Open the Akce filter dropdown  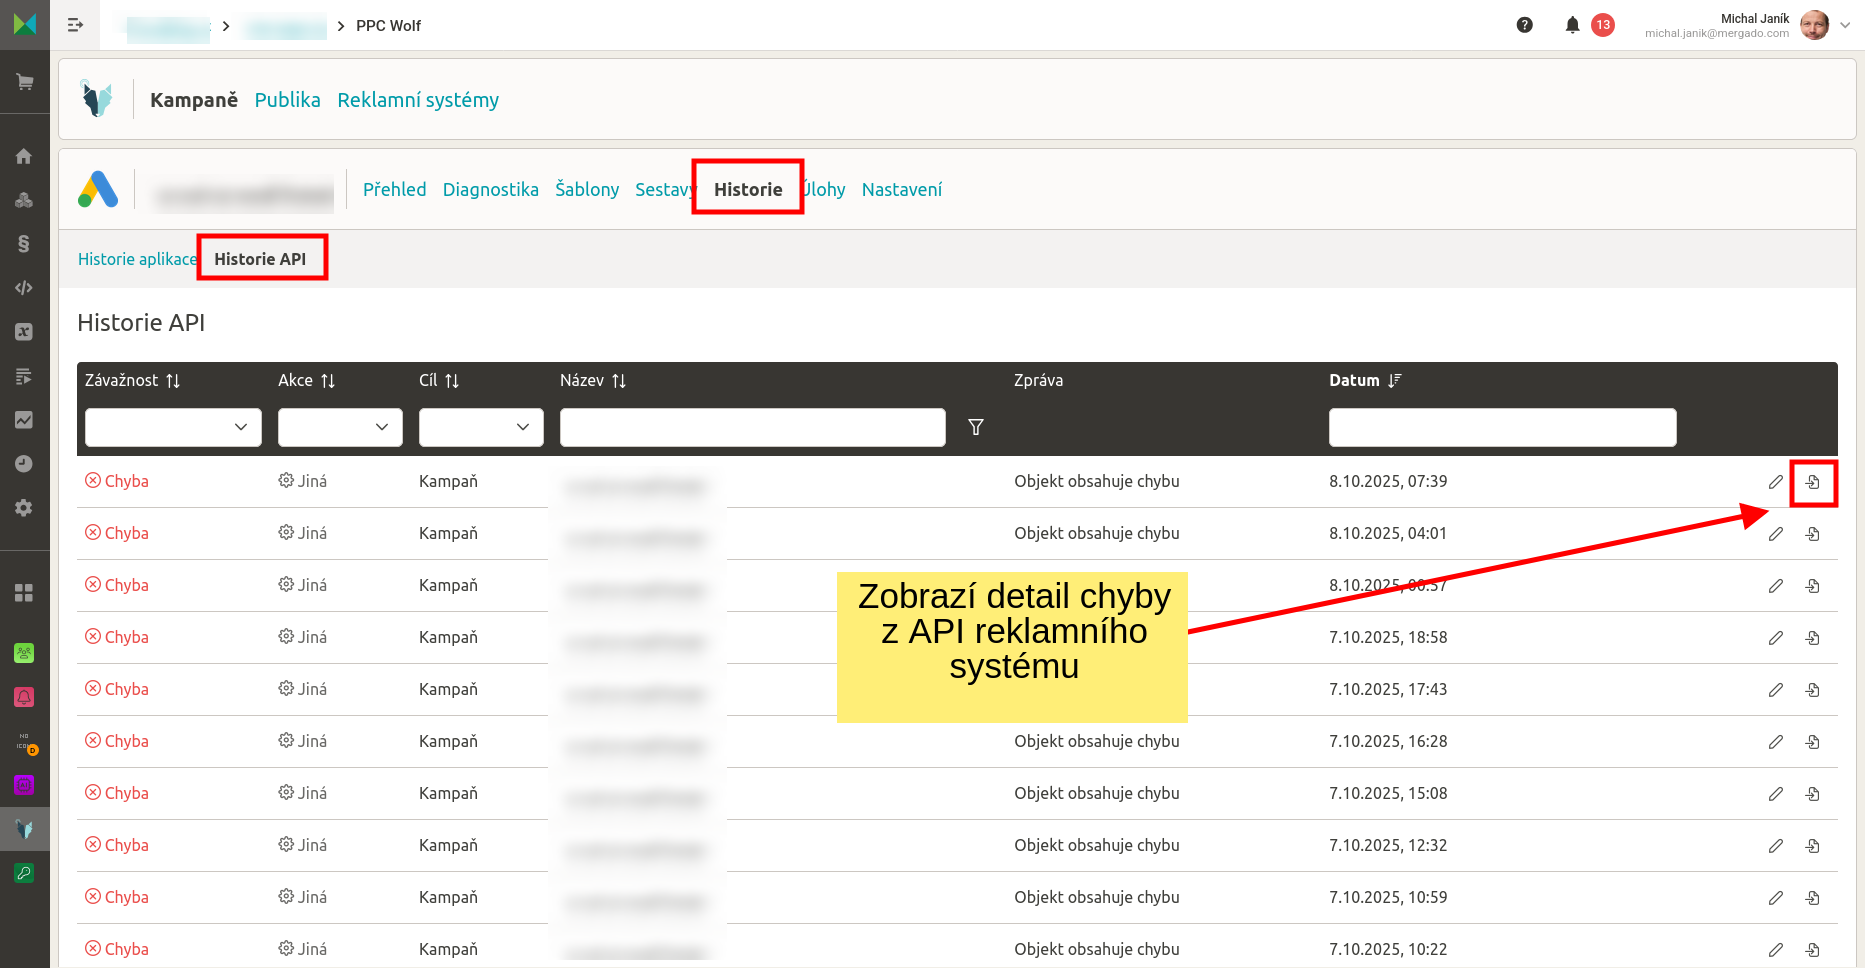tap(340, 427)
